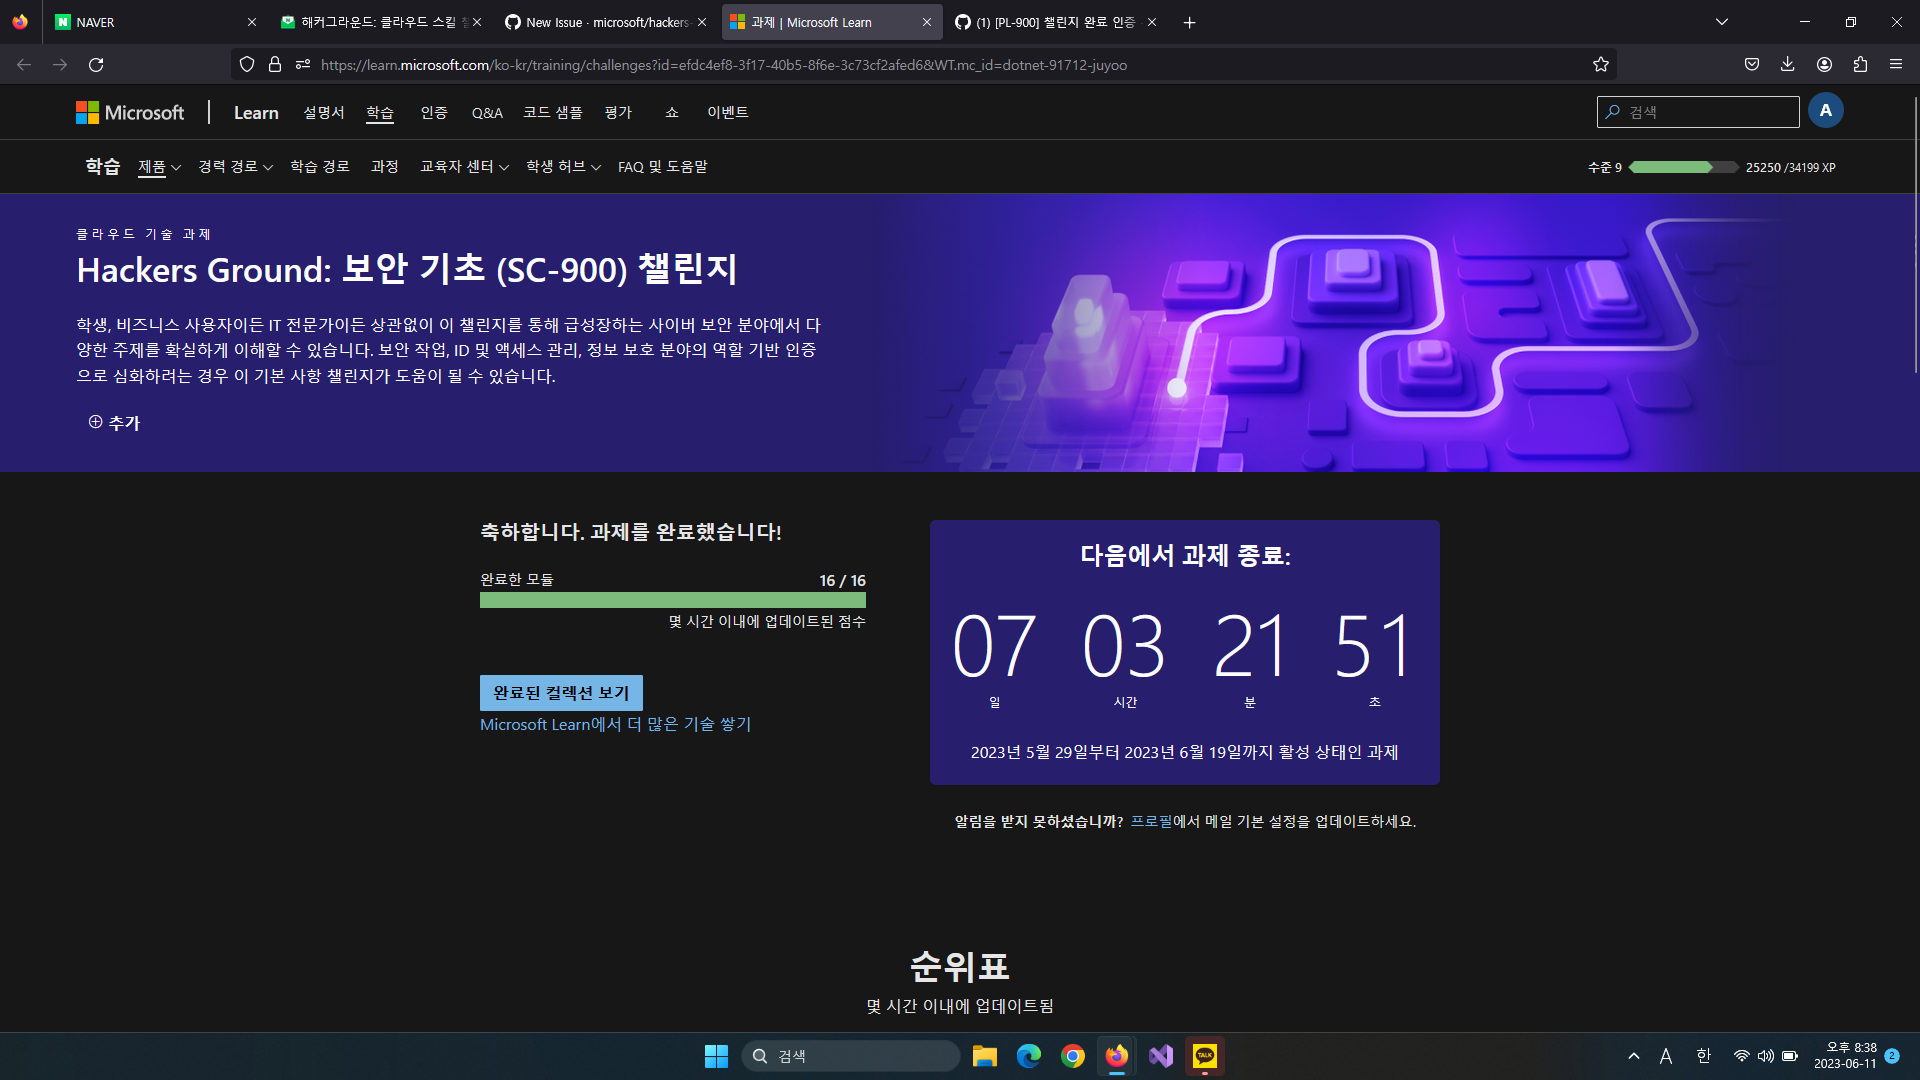
Task: Click the 검색 search field on Microsoft Learn
Action: click(1697, 111)
